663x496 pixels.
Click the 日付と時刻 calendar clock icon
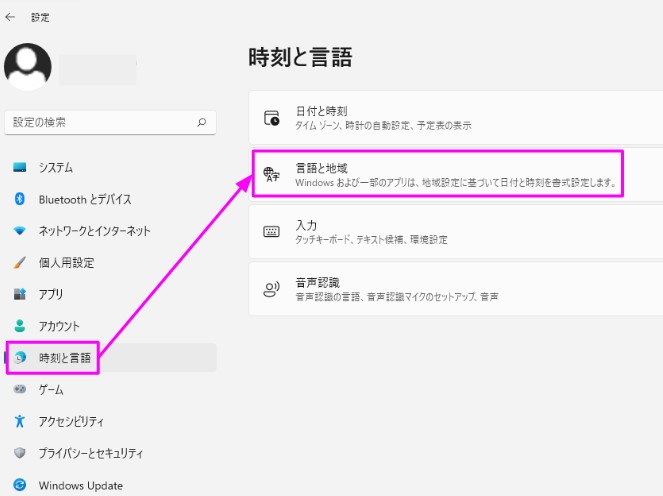[271, 118]
